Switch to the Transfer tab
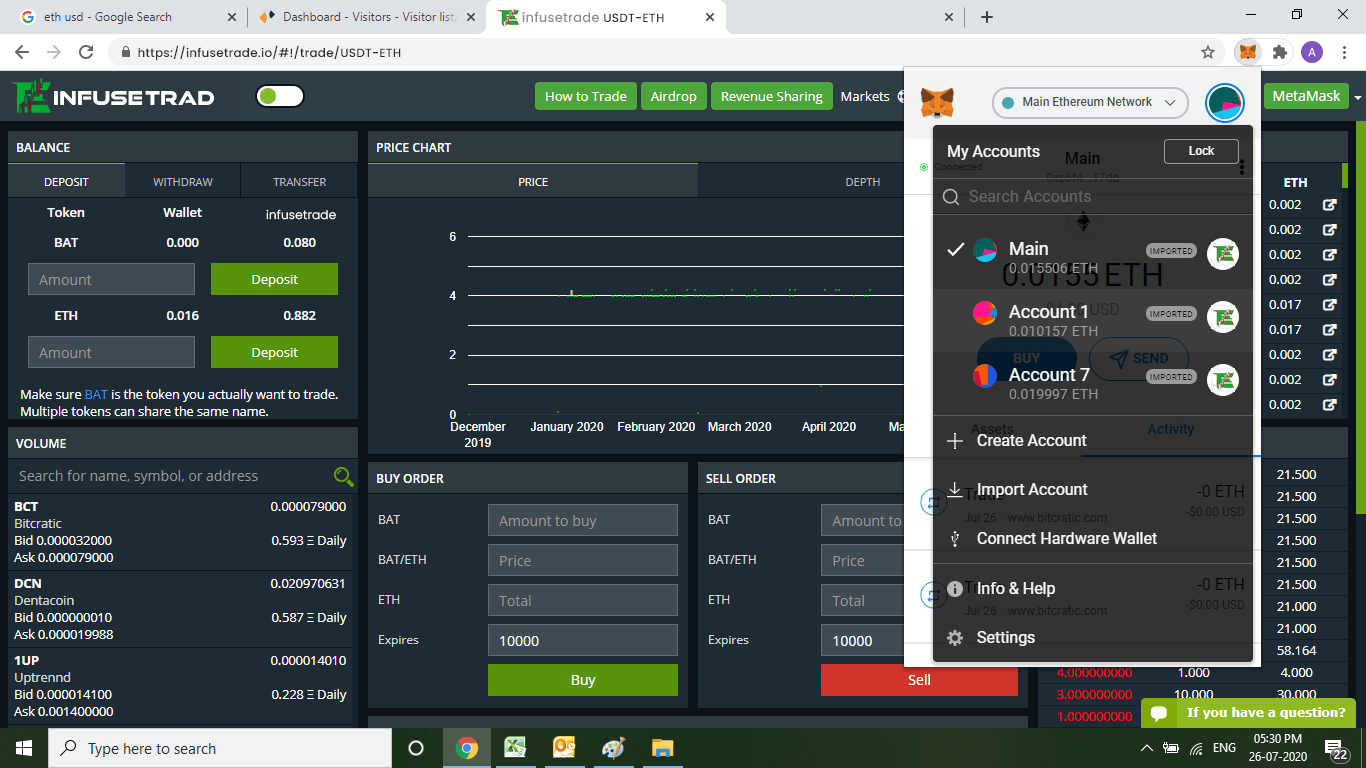The width and height of the screenshot is (1366, 768). click(300, 182)
